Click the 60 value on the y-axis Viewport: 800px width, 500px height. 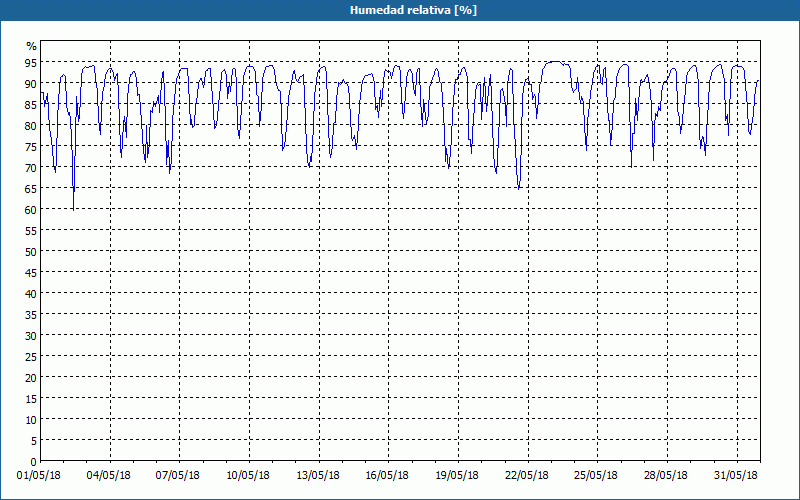pyautogui.click(x=31, y=210)
